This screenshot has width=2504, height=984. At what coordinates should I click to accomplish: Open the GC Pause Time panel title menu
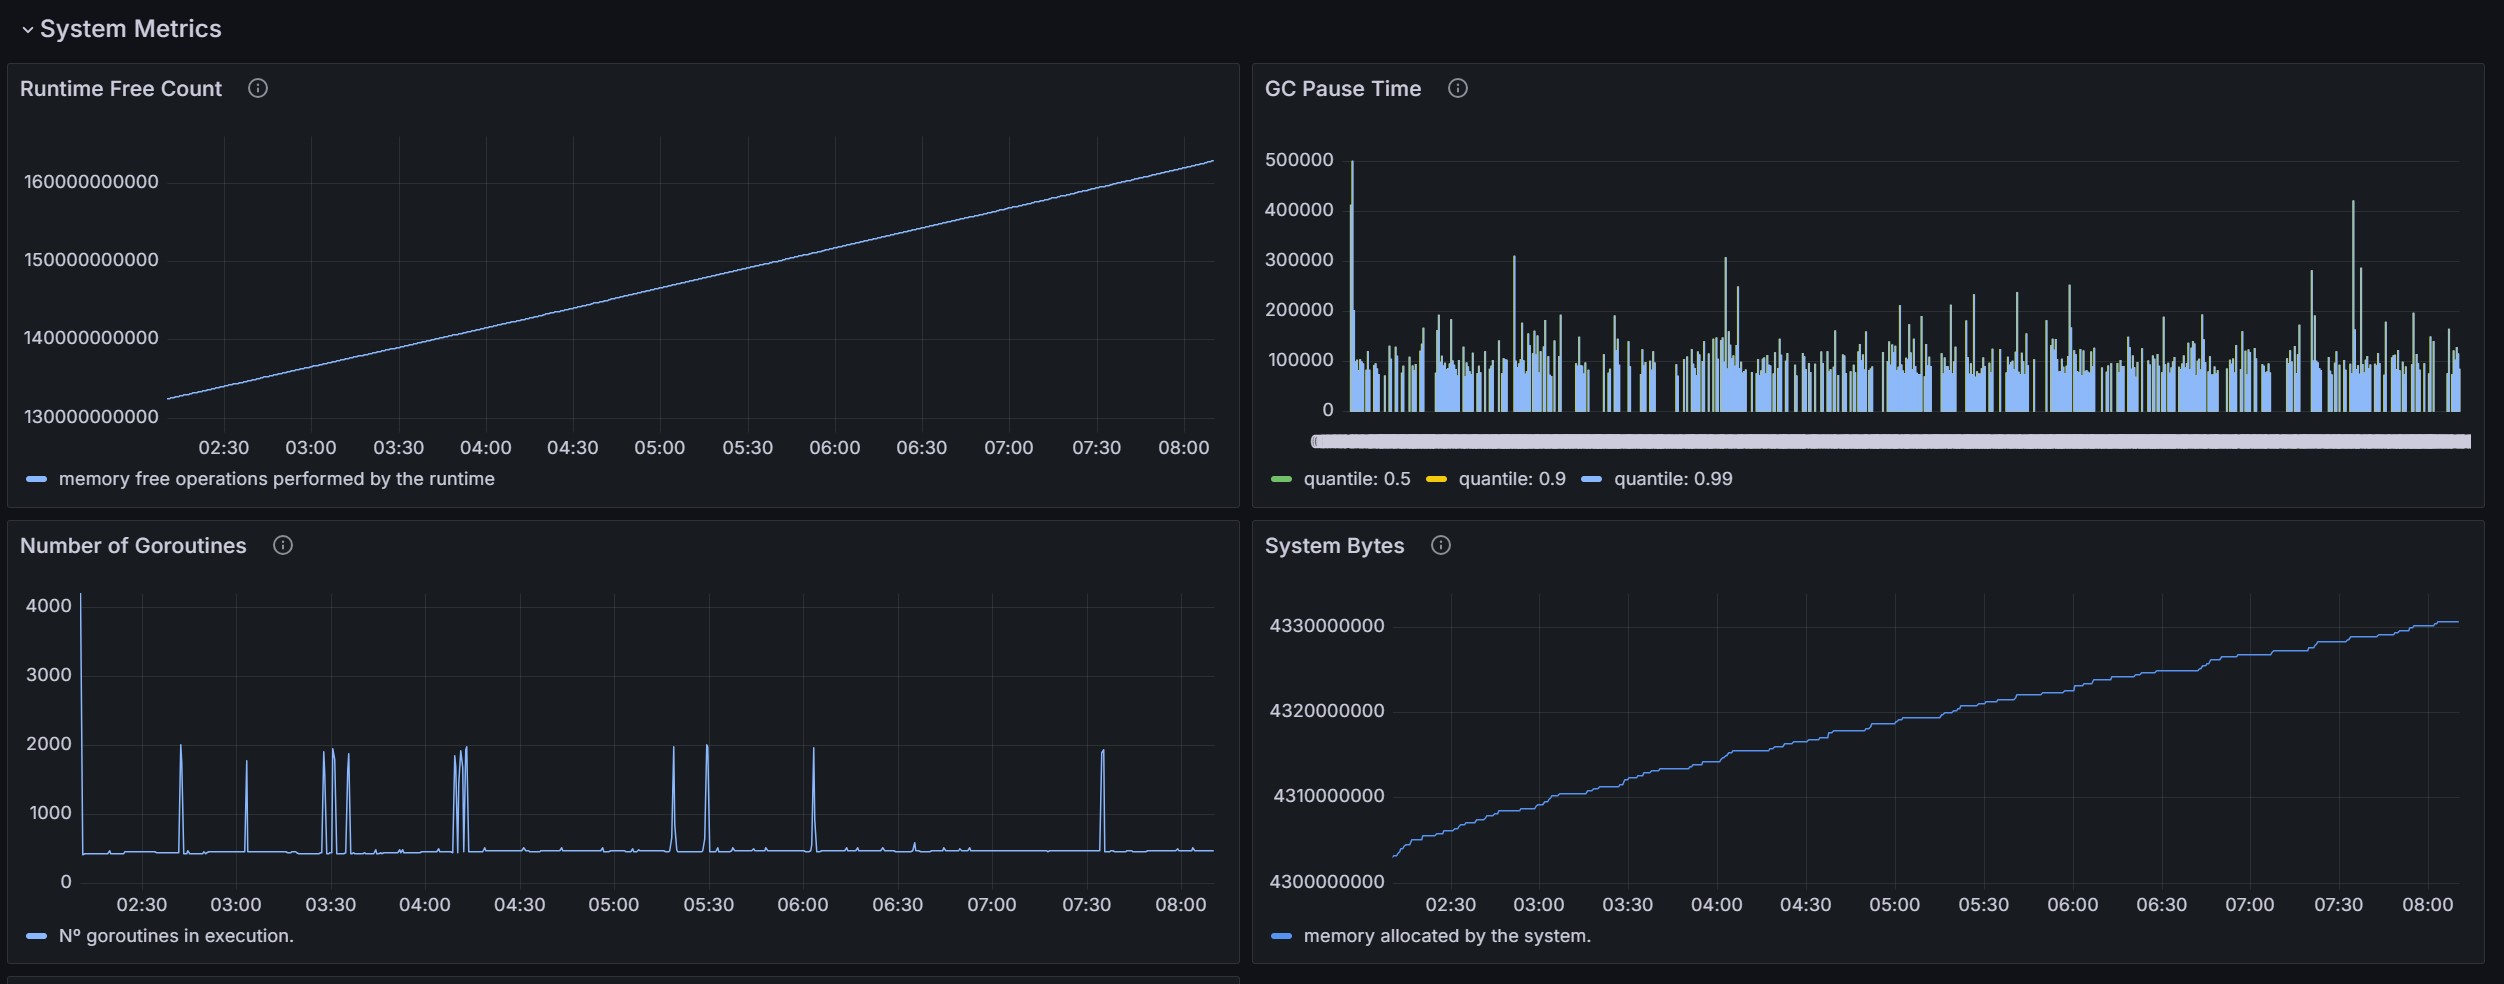[1343, 89]
